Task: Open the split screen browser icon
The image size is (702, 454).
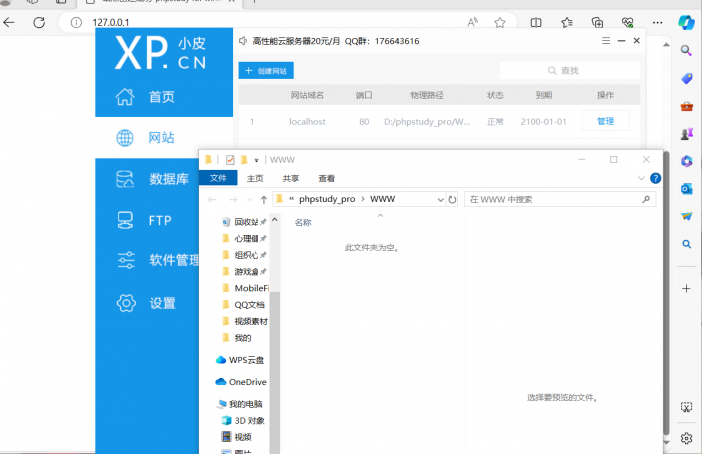Action: click(536, 22)
